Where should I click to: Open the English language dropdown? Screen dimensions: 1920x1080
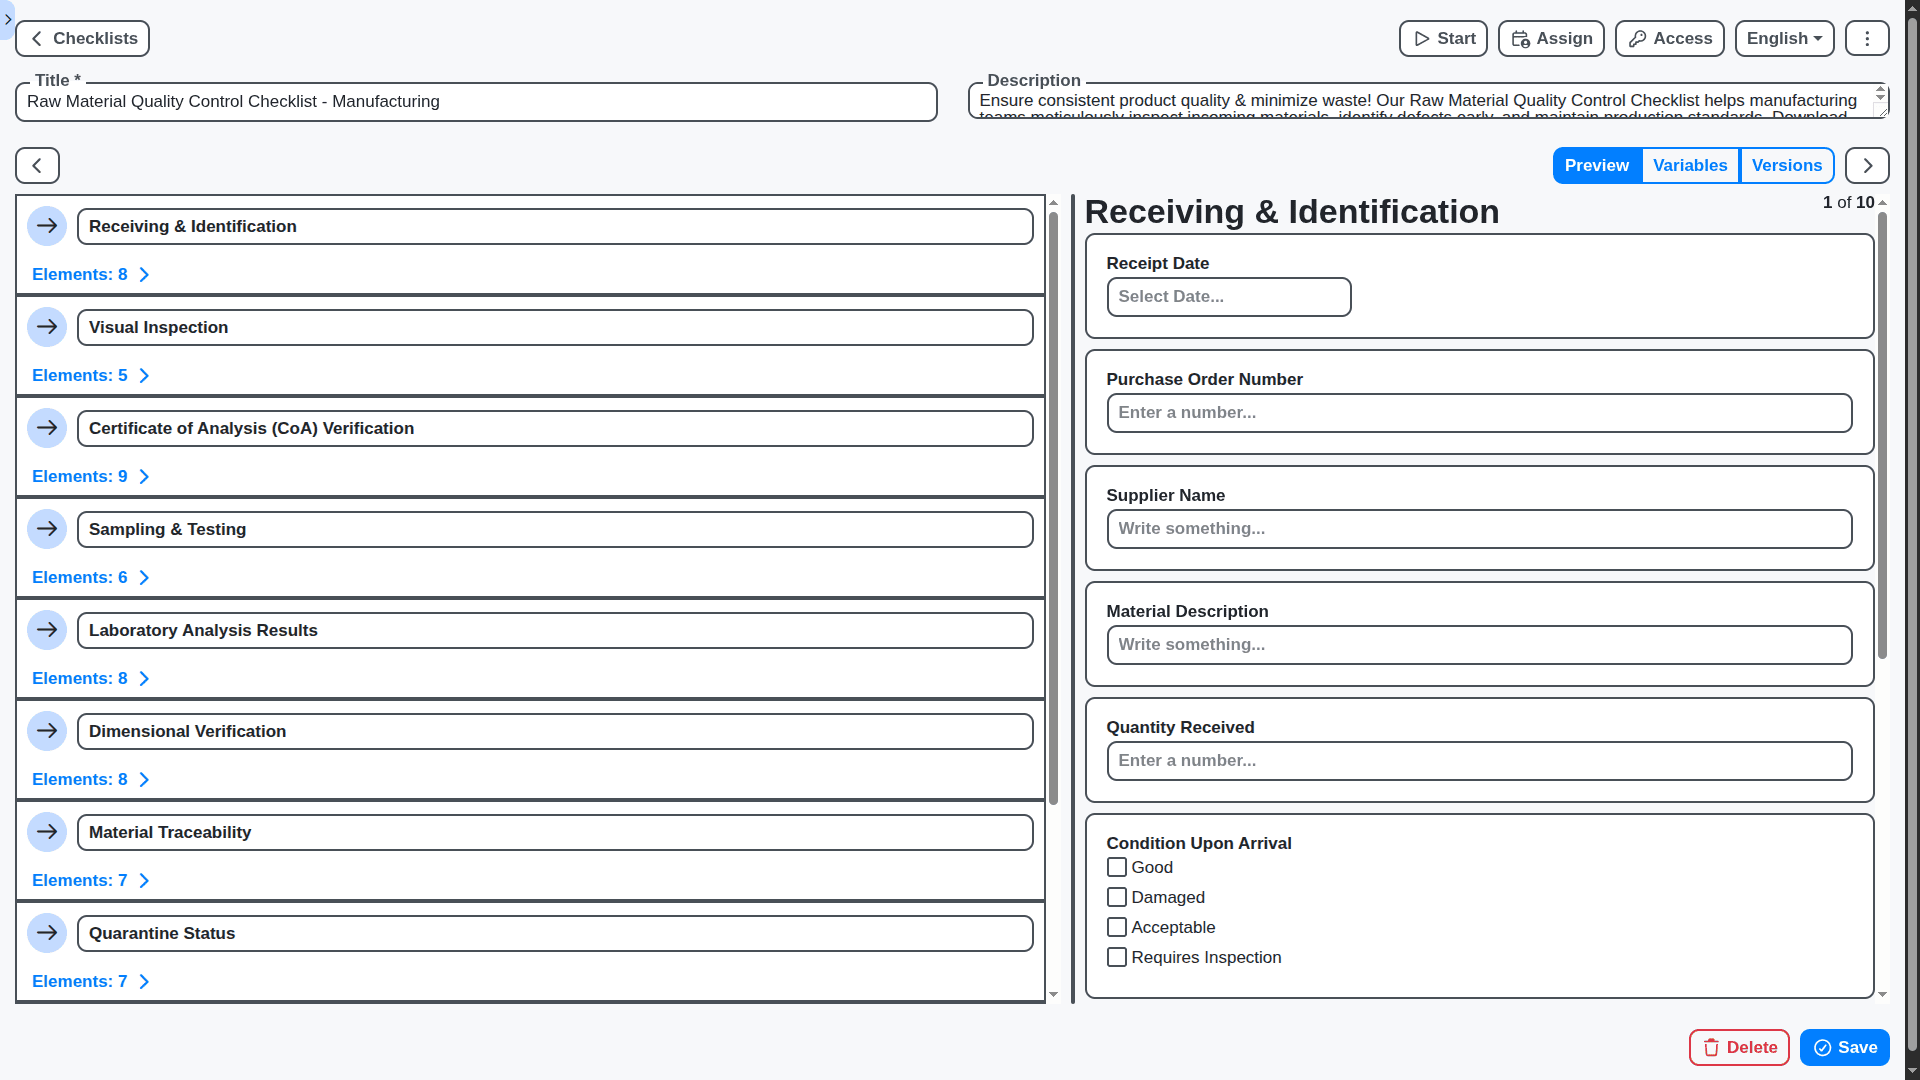pyautogui.click(x=1784, y=38)
